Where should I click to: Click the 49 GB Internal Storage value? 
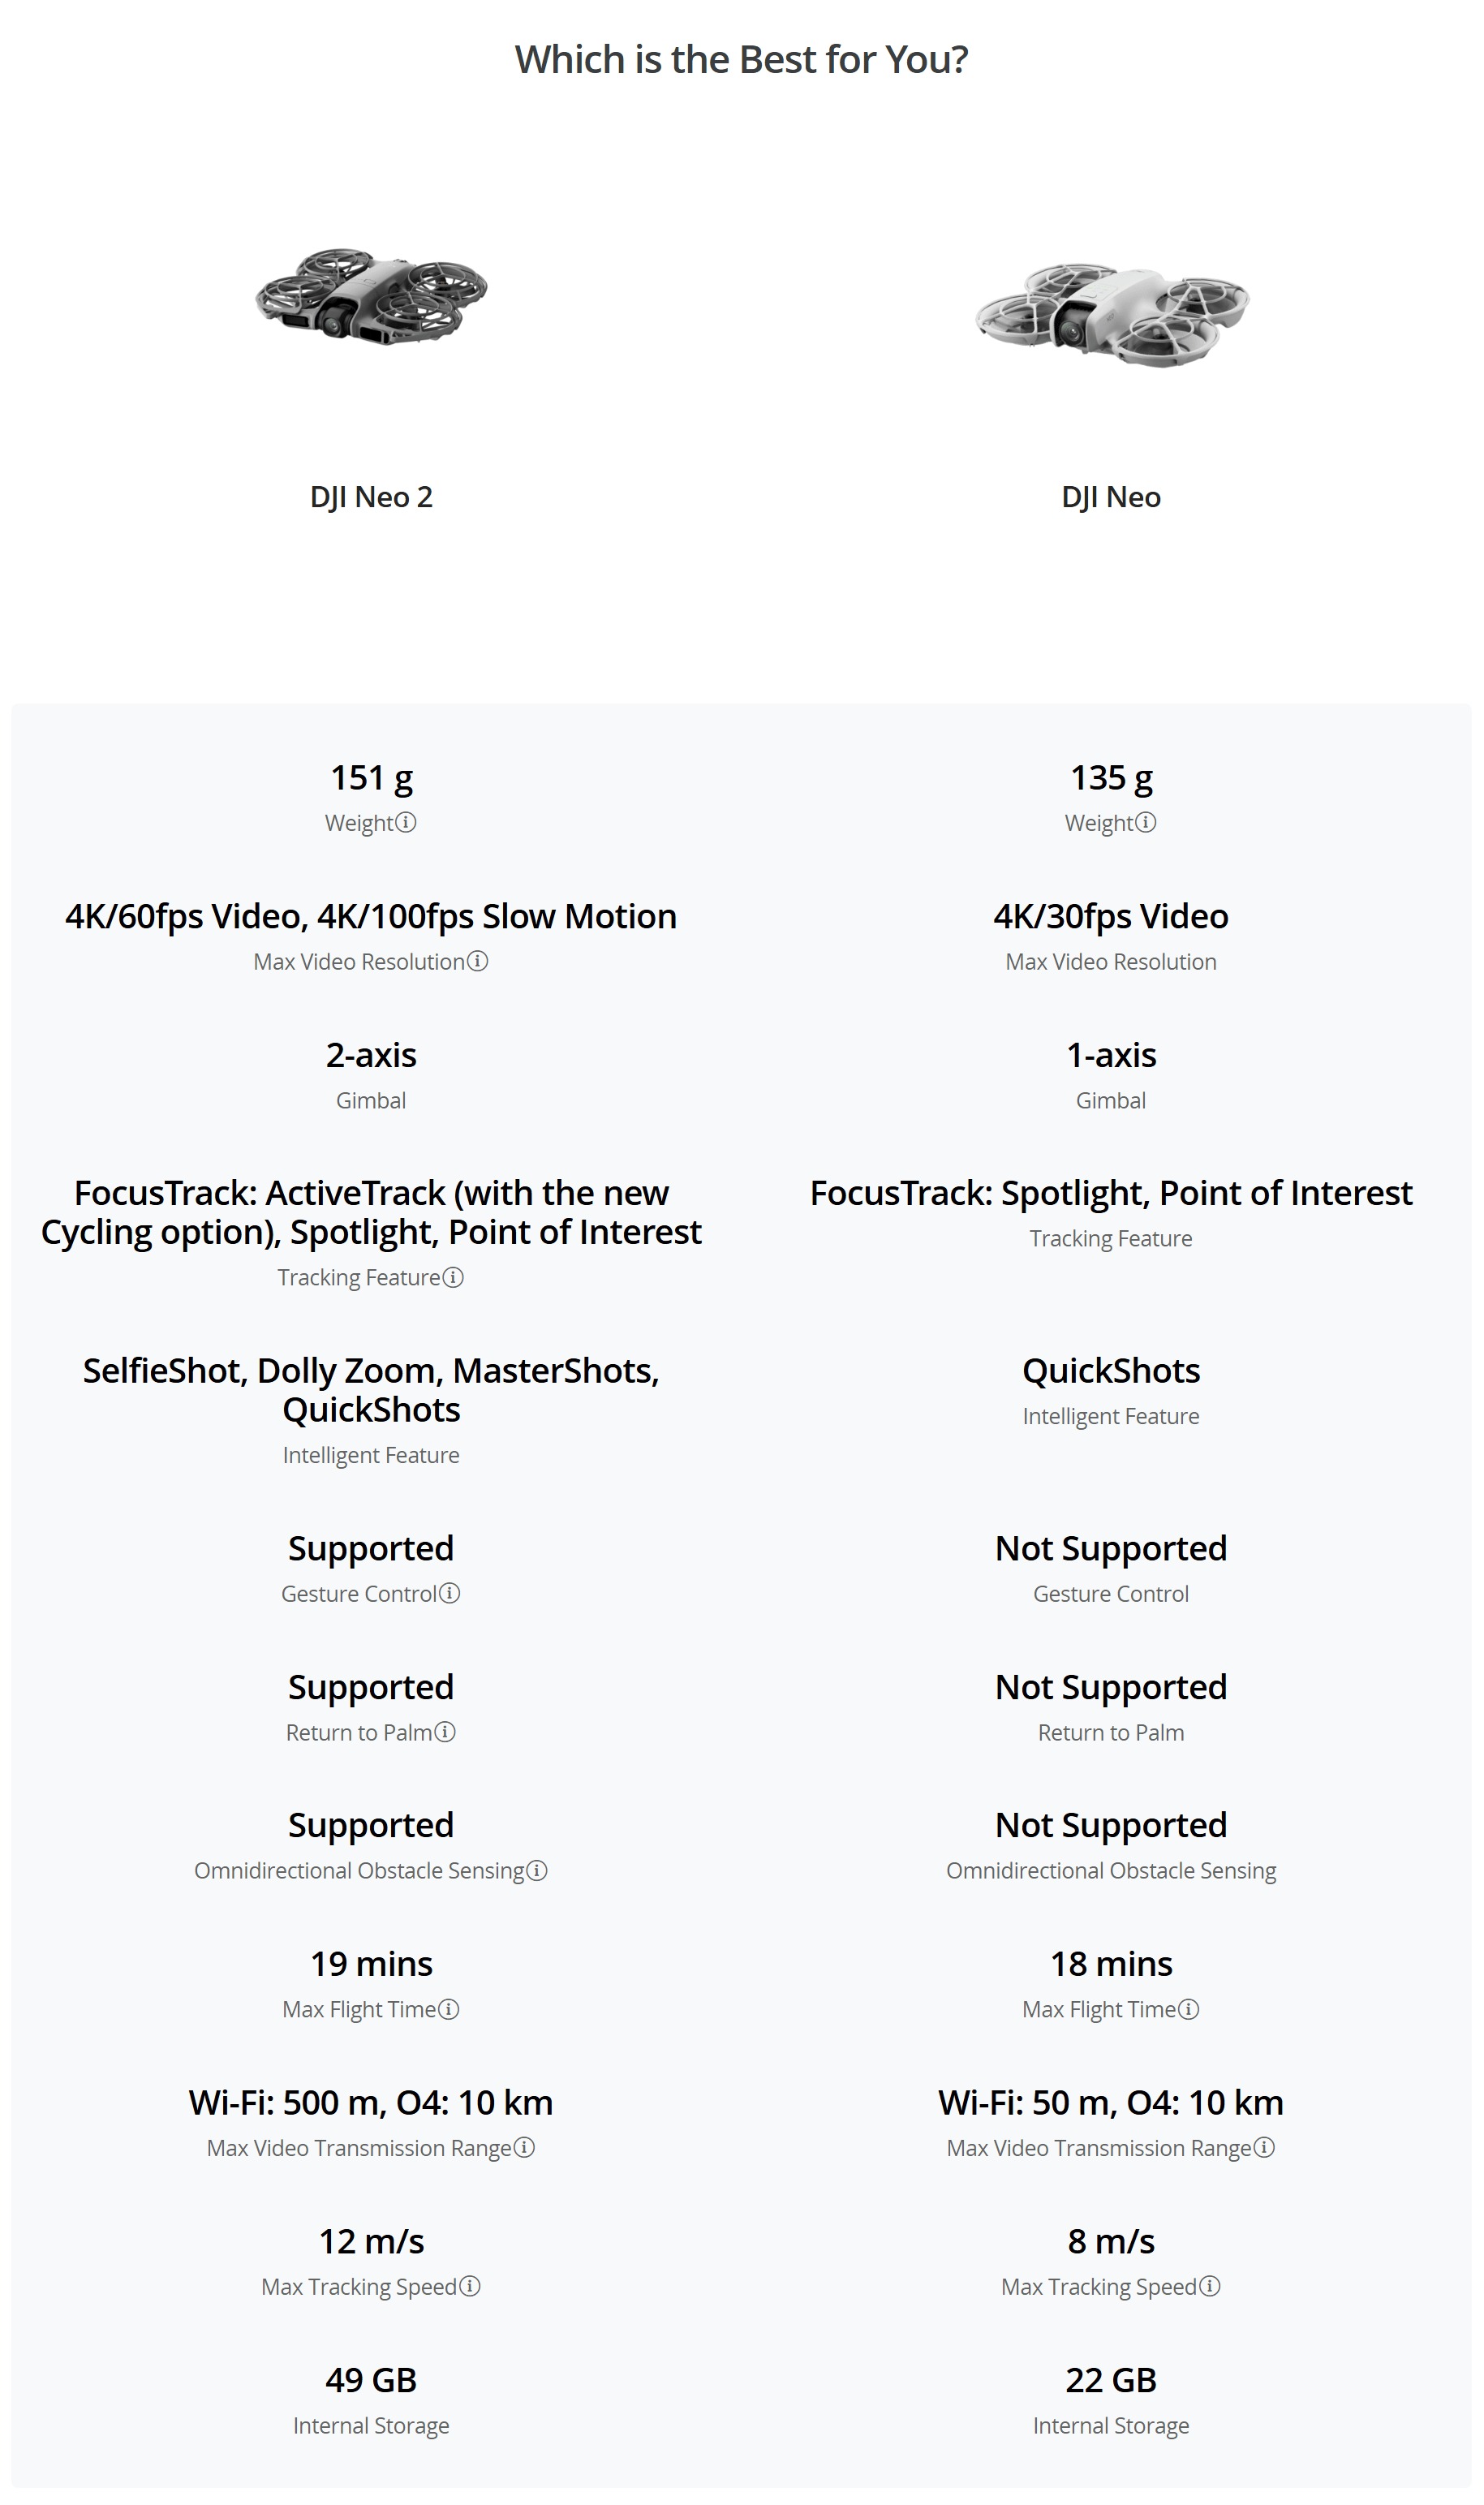click(x=371, y=2380)
